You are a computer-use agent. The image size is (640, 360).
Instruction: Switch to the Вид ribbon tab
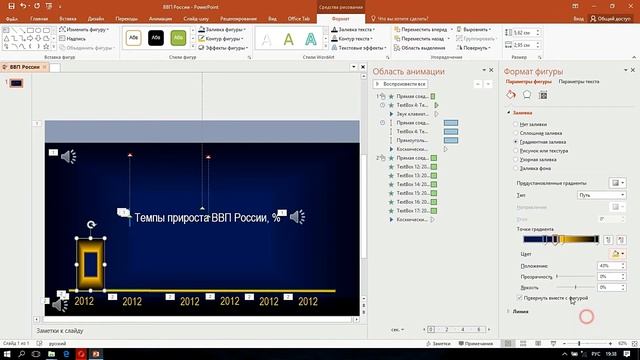coord(272,19)
